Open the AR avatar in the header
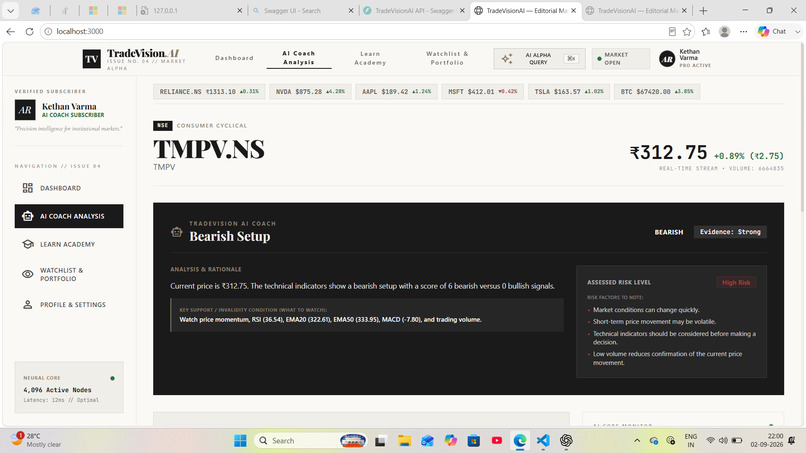The height and width of the screenshot is (453, 806). click(667, 59)
